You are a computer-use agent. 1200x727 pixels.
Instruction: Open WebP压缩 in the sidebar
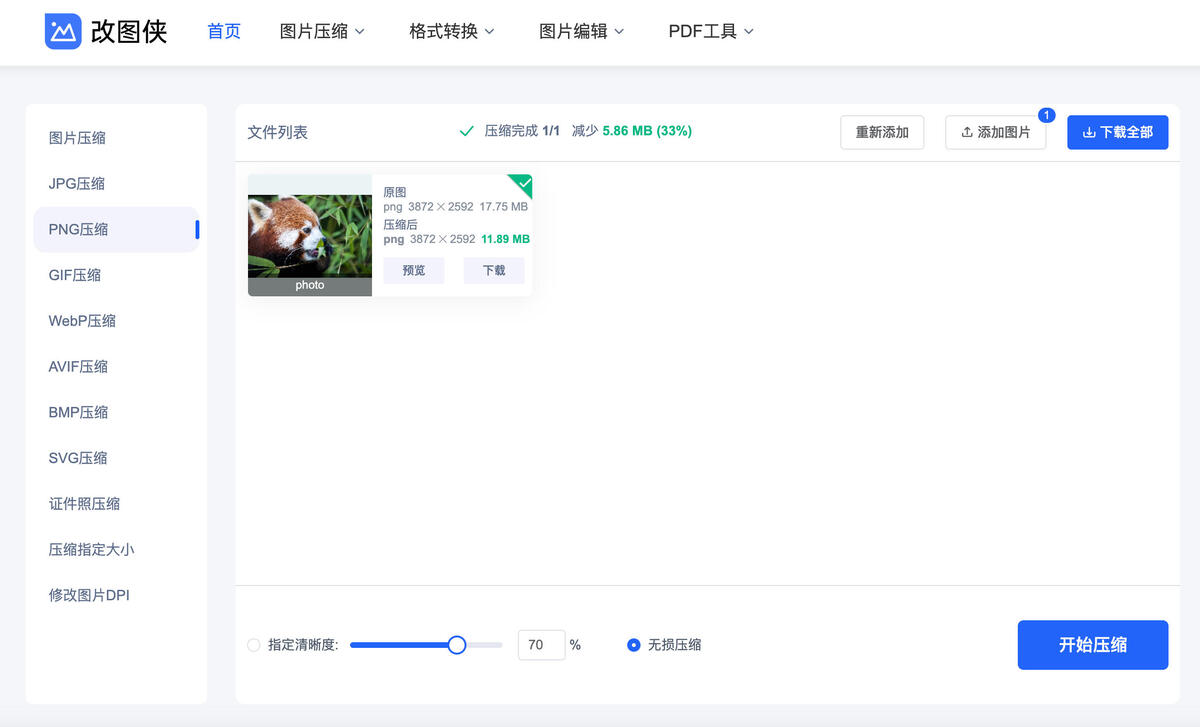pyautogui.click(x=116, y=321)
